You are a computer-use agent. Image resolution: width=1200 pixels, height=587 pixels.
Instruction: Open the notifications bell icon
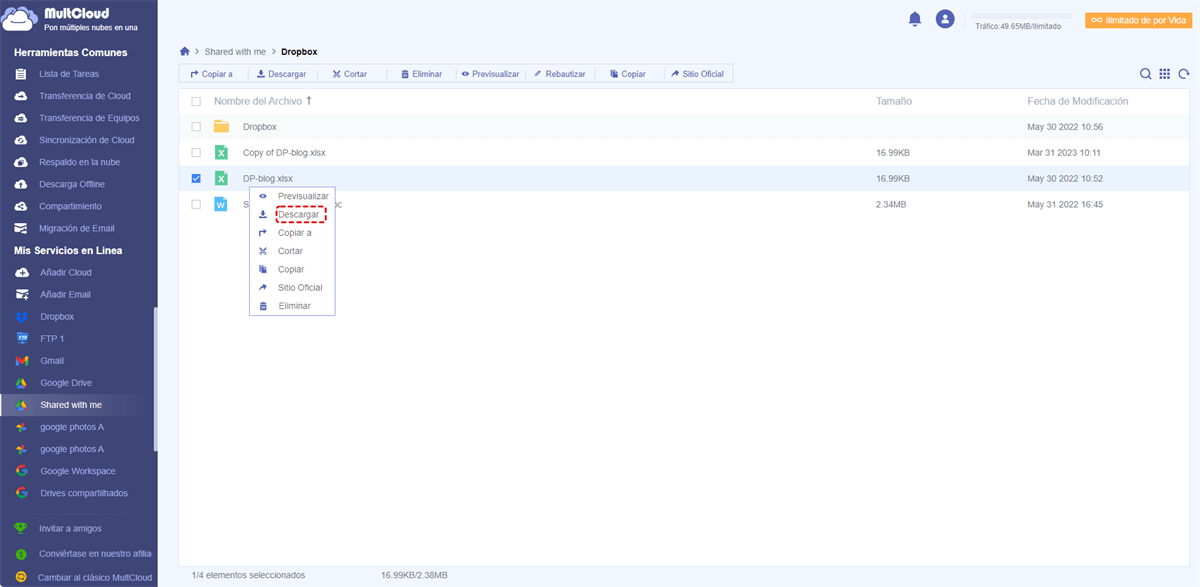pos(914,19)
